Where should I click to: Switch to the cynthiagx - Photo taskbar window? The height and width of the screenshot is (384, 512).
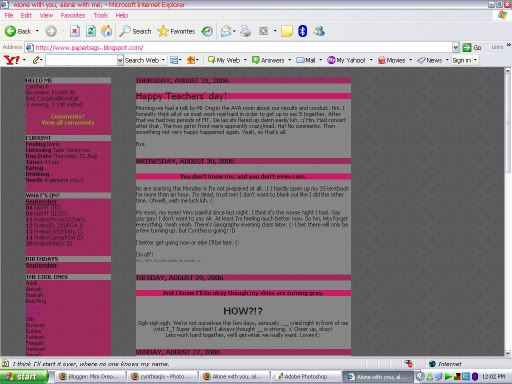162,377
